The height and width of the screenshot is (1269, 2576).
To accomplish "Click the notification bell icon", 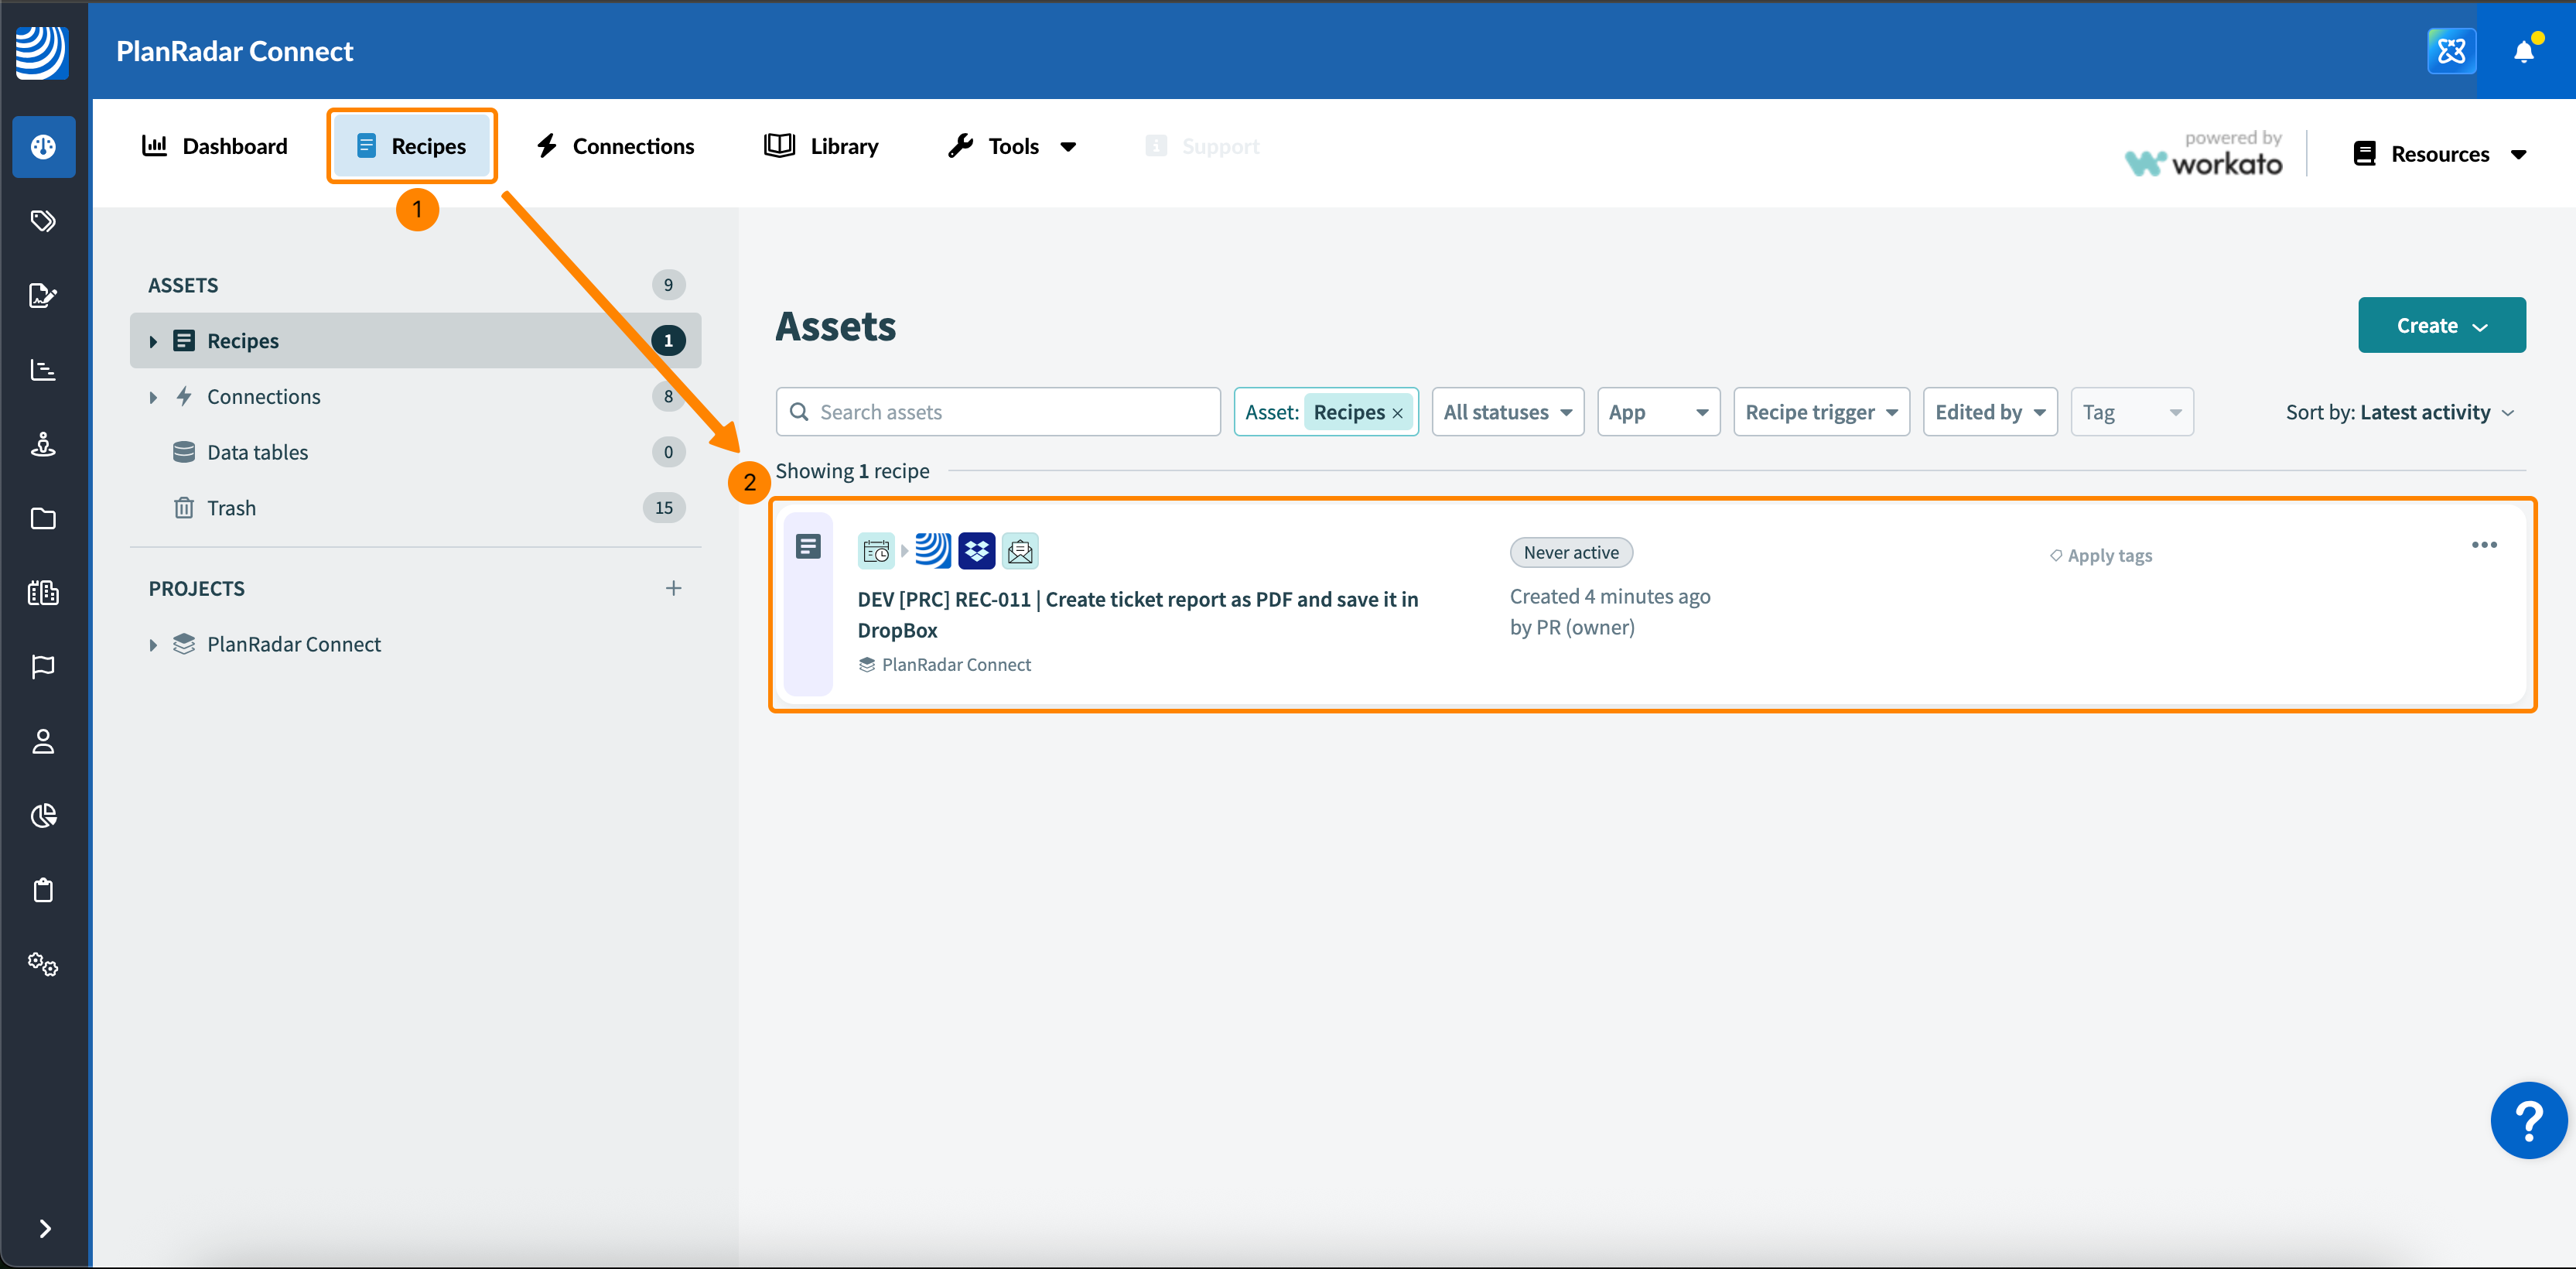I will [2523, 51].
